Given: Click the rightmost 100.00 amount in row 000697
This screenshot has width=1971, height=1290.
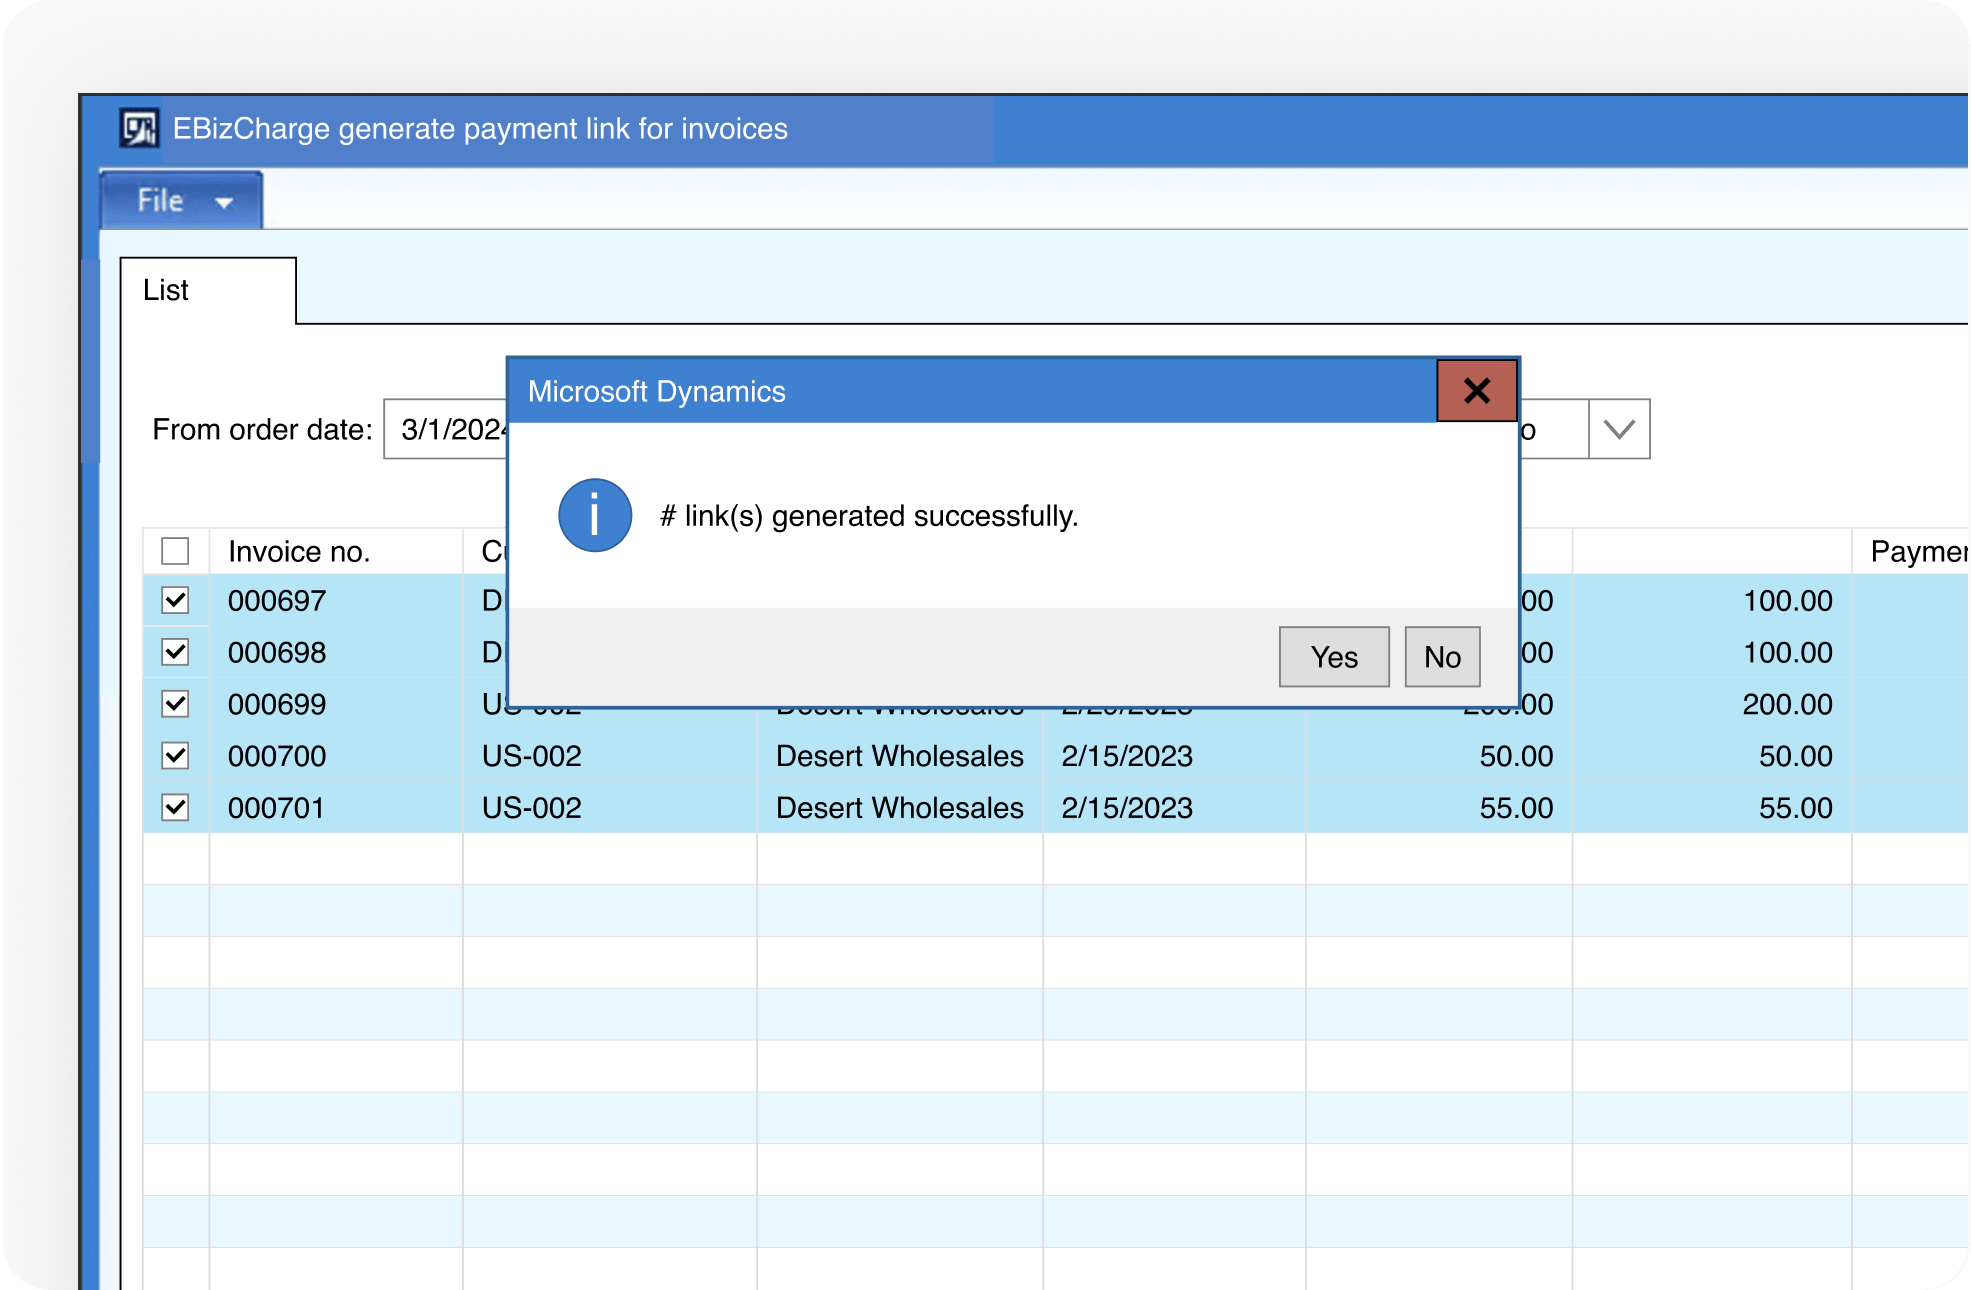Looking at the screenshot, I should click(1788, 601).
